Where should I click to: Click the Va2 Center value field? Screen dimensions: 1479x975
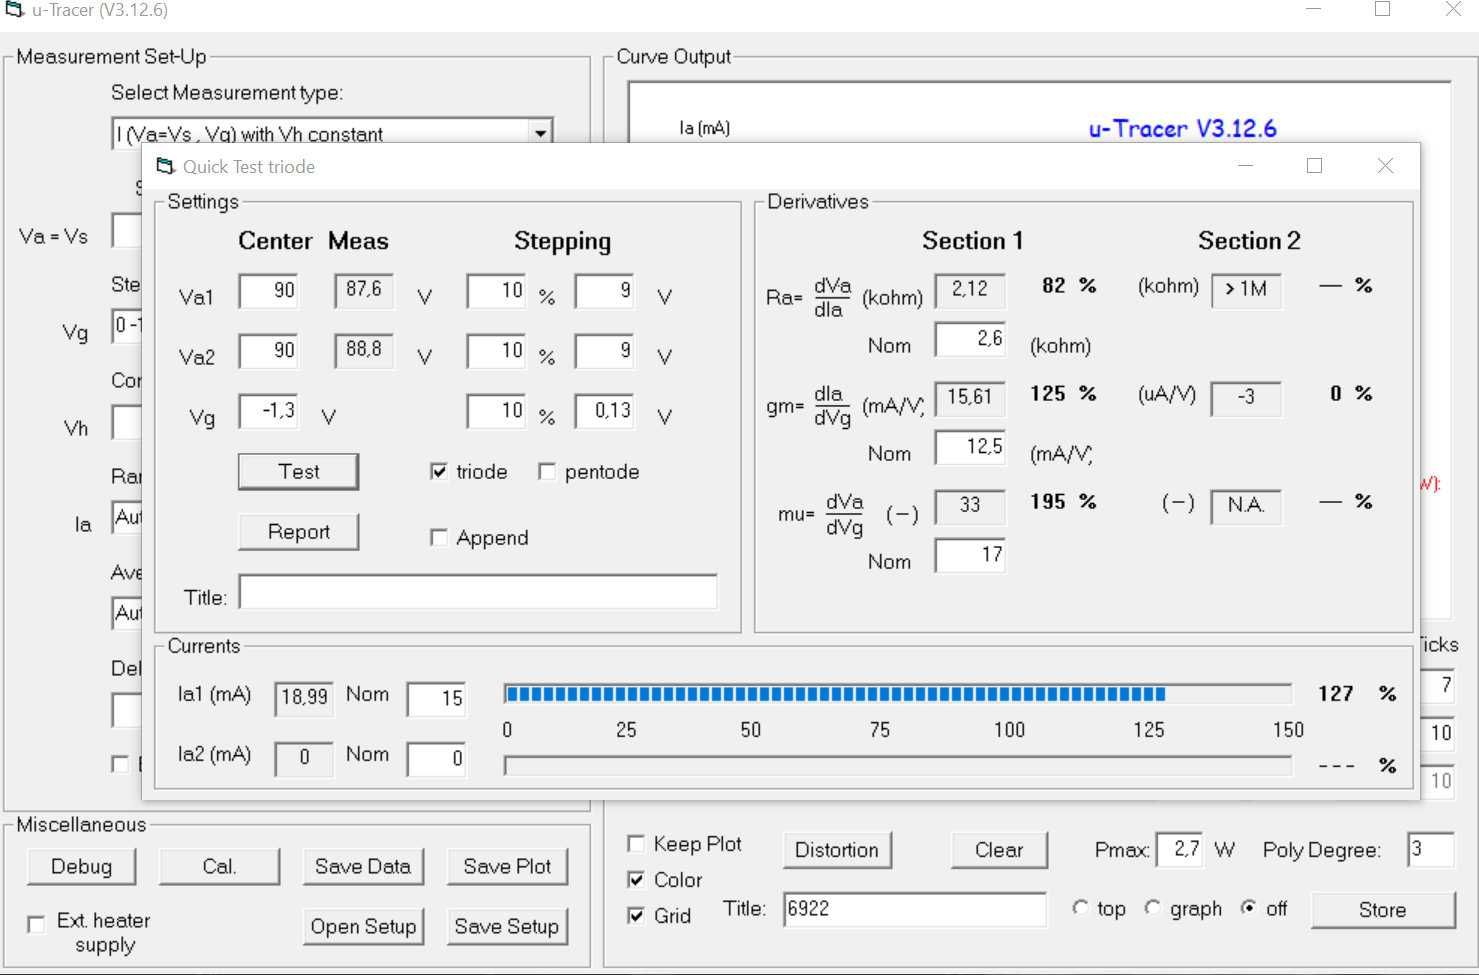[268, 351]
